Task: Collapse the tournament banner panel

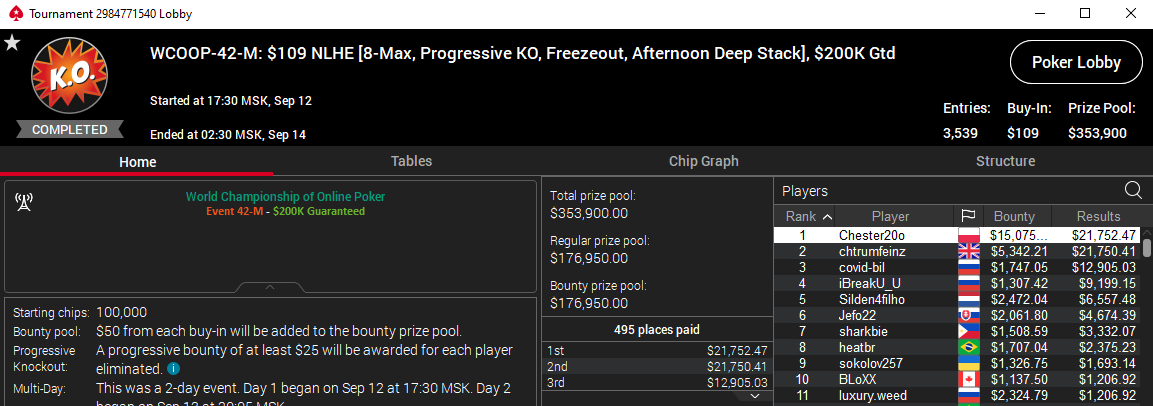Action: [269, 288]
